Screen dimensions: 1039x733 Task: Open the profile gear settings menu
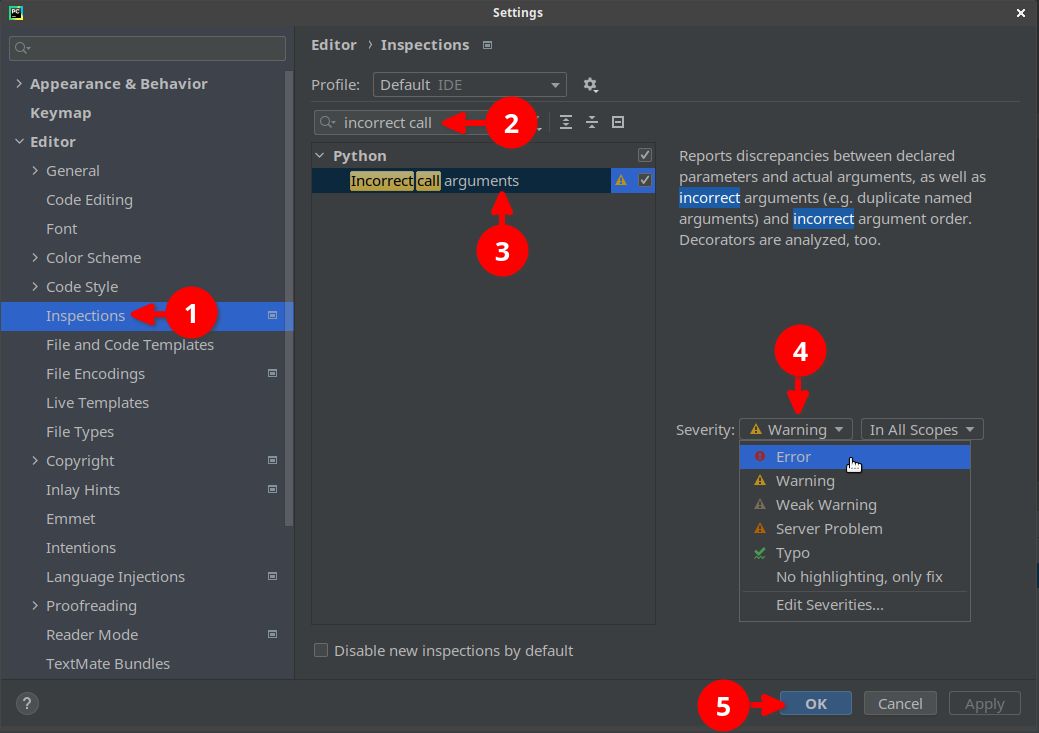click(x=590, y=85)
